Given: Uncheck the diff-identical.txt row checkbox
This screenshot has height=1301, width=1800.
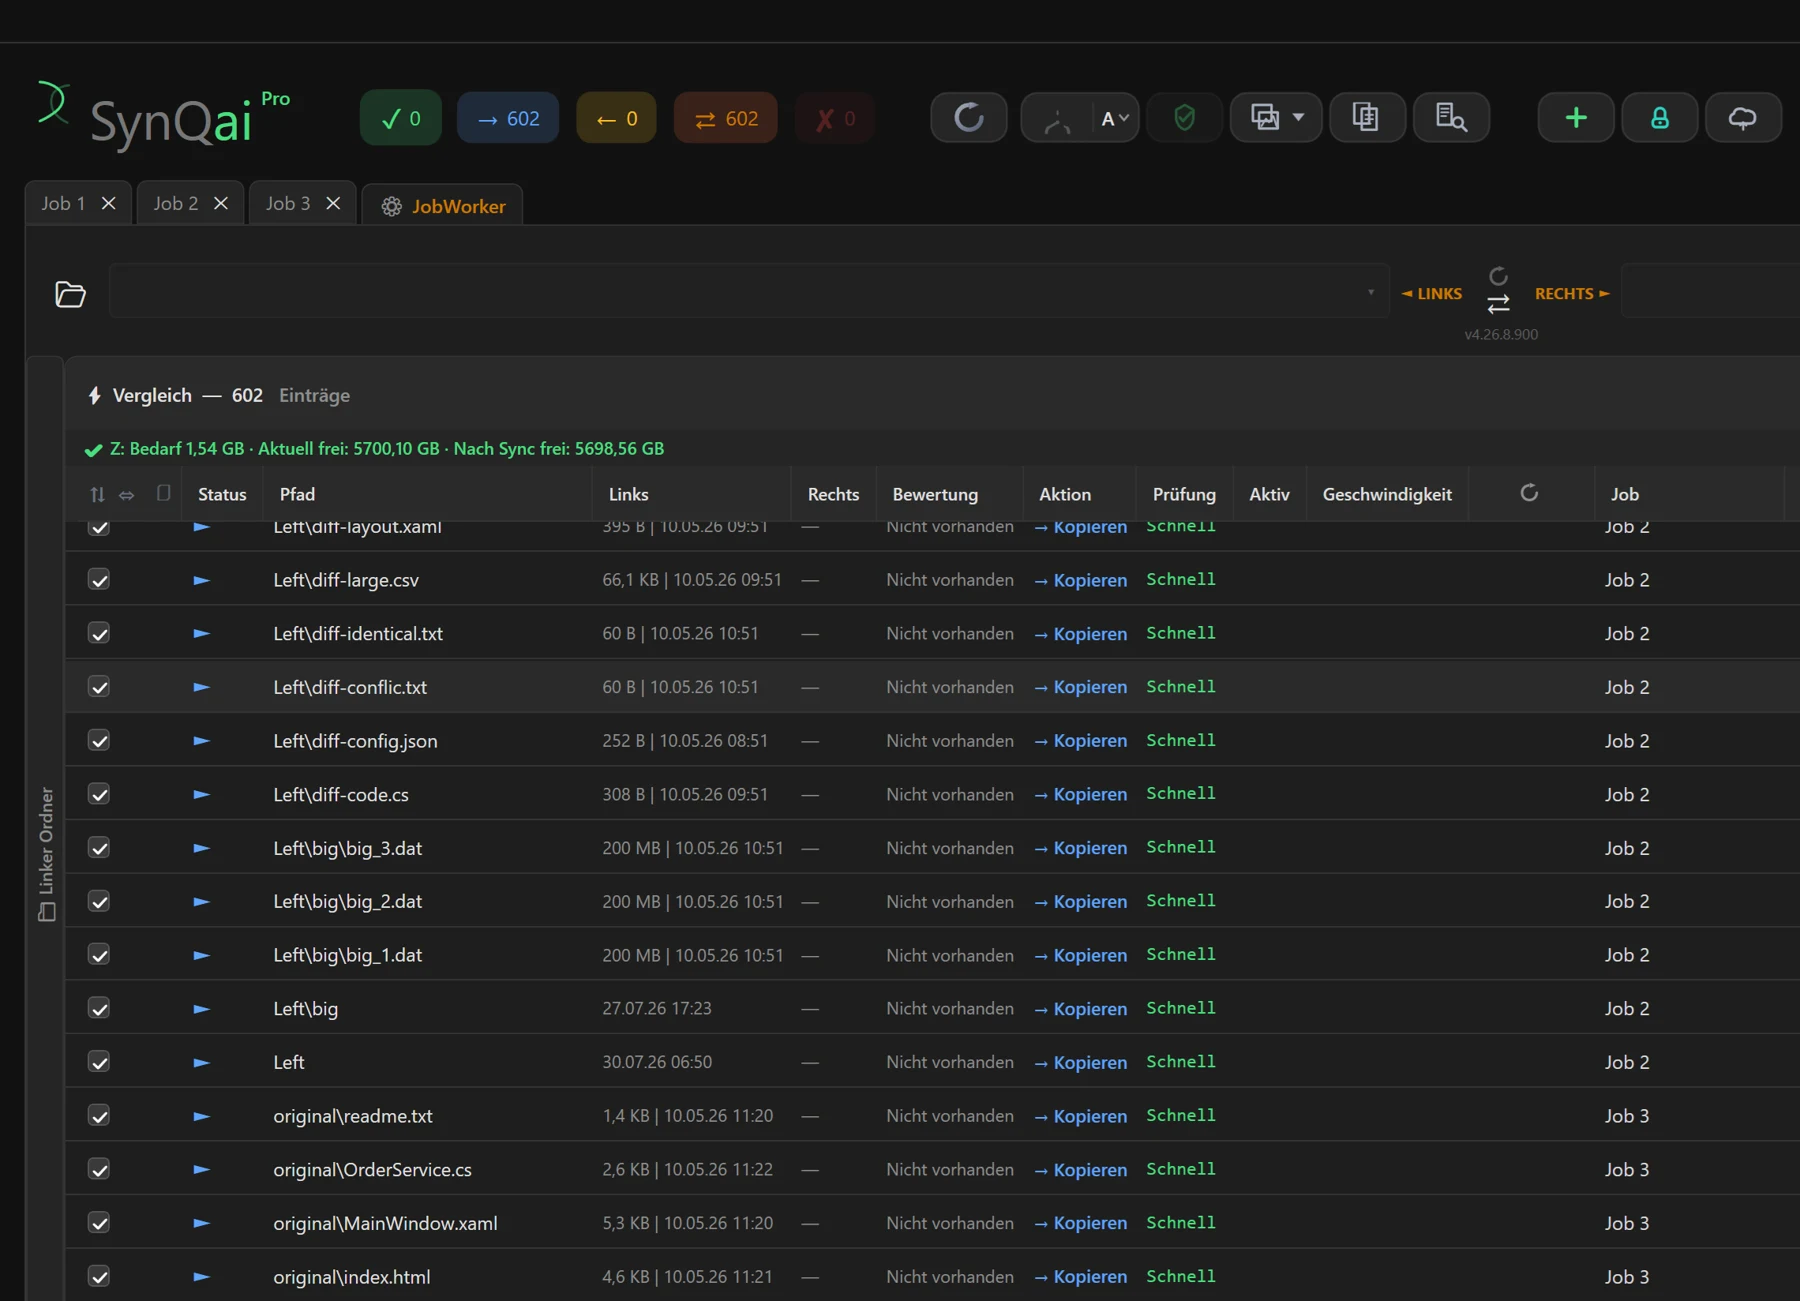Looking at the screenshot, I should [x=99, y=633].
